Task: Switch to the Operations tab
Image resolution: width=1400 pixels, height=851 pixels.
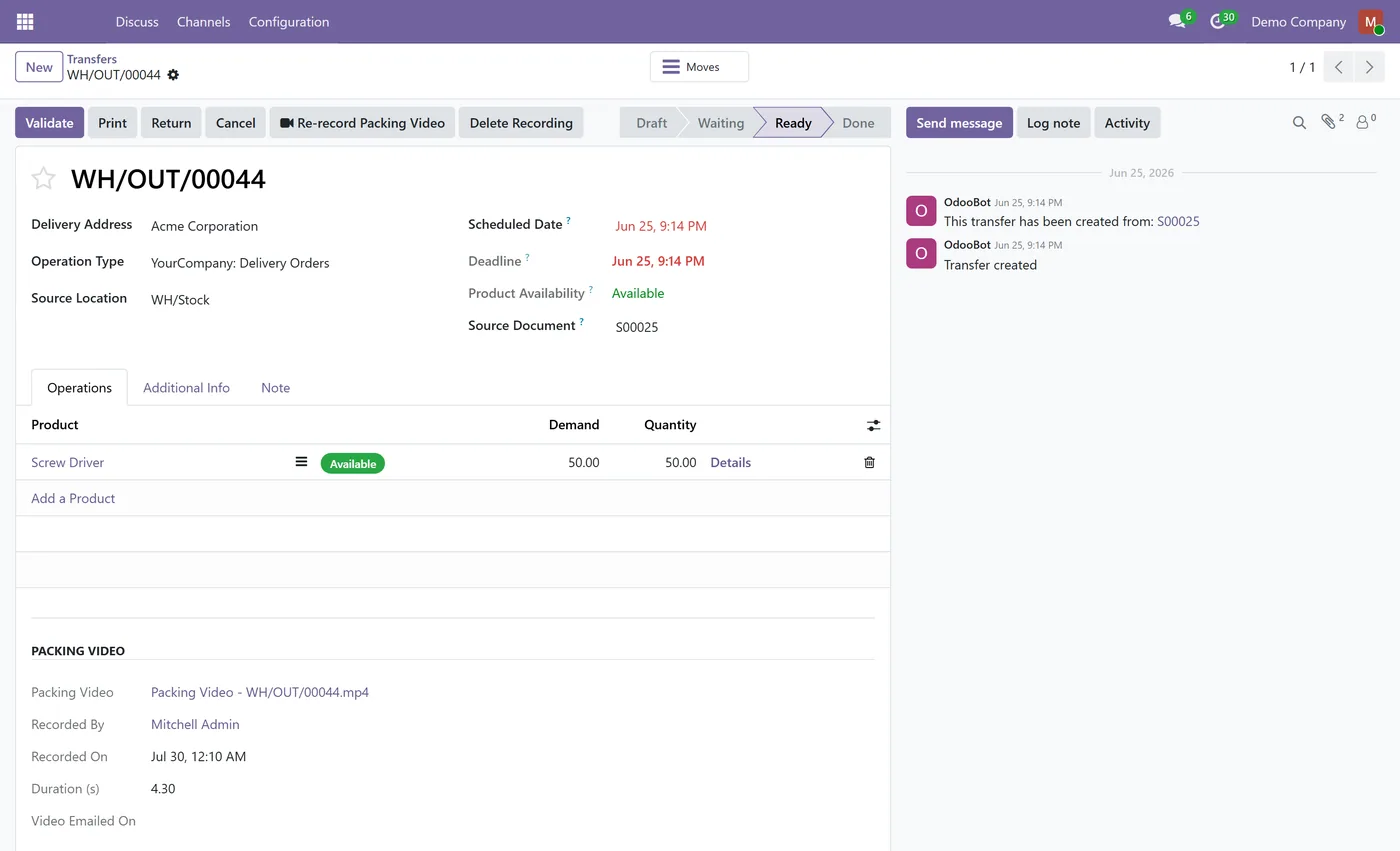Action: (x=79, y=388)
